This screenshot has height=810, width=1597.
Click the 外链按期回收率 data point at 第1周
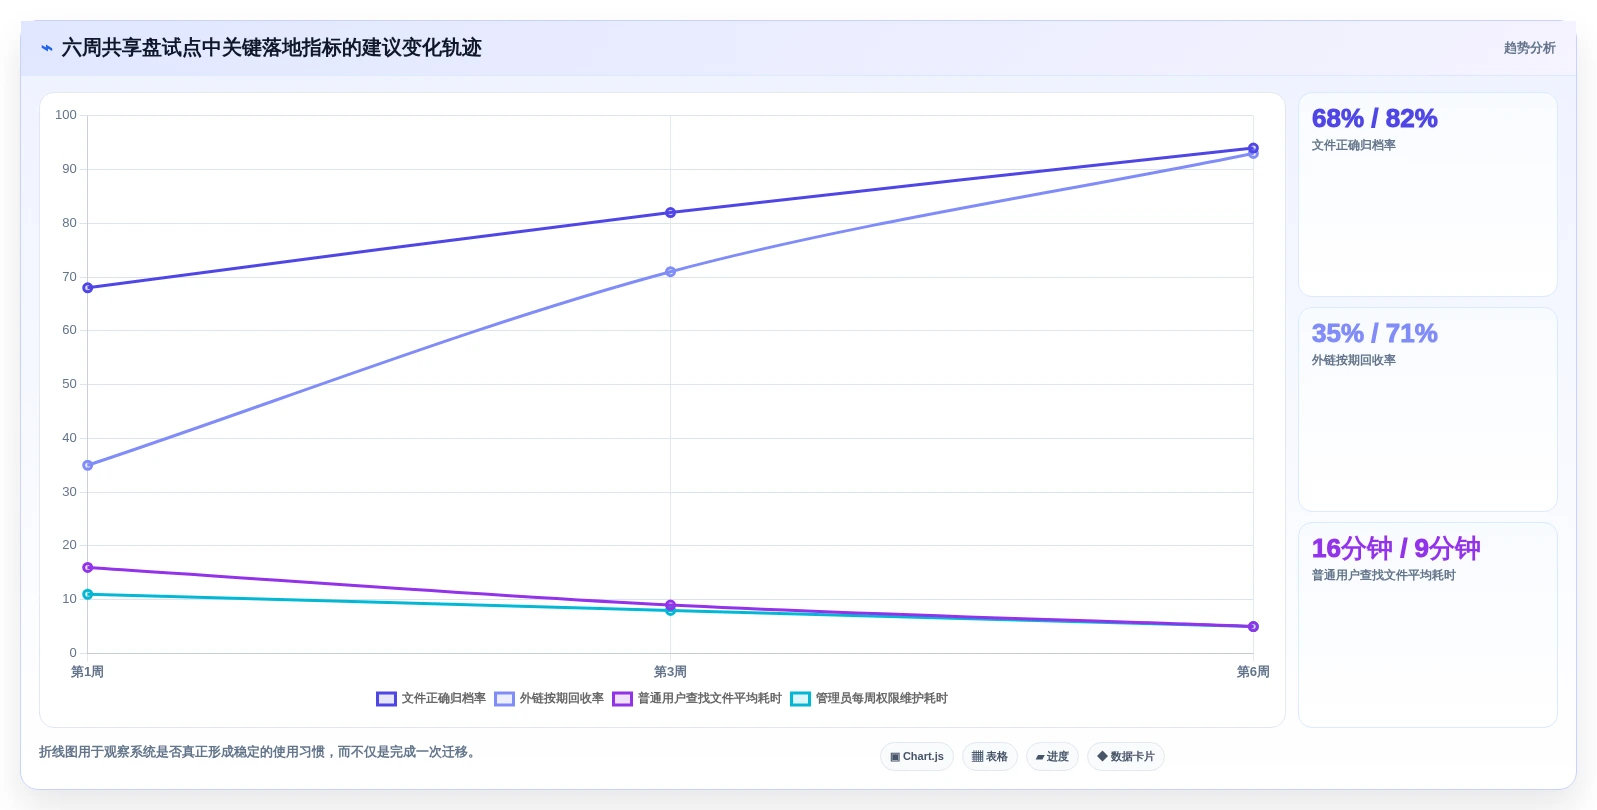pyautogui.click(x=88, y=465)
